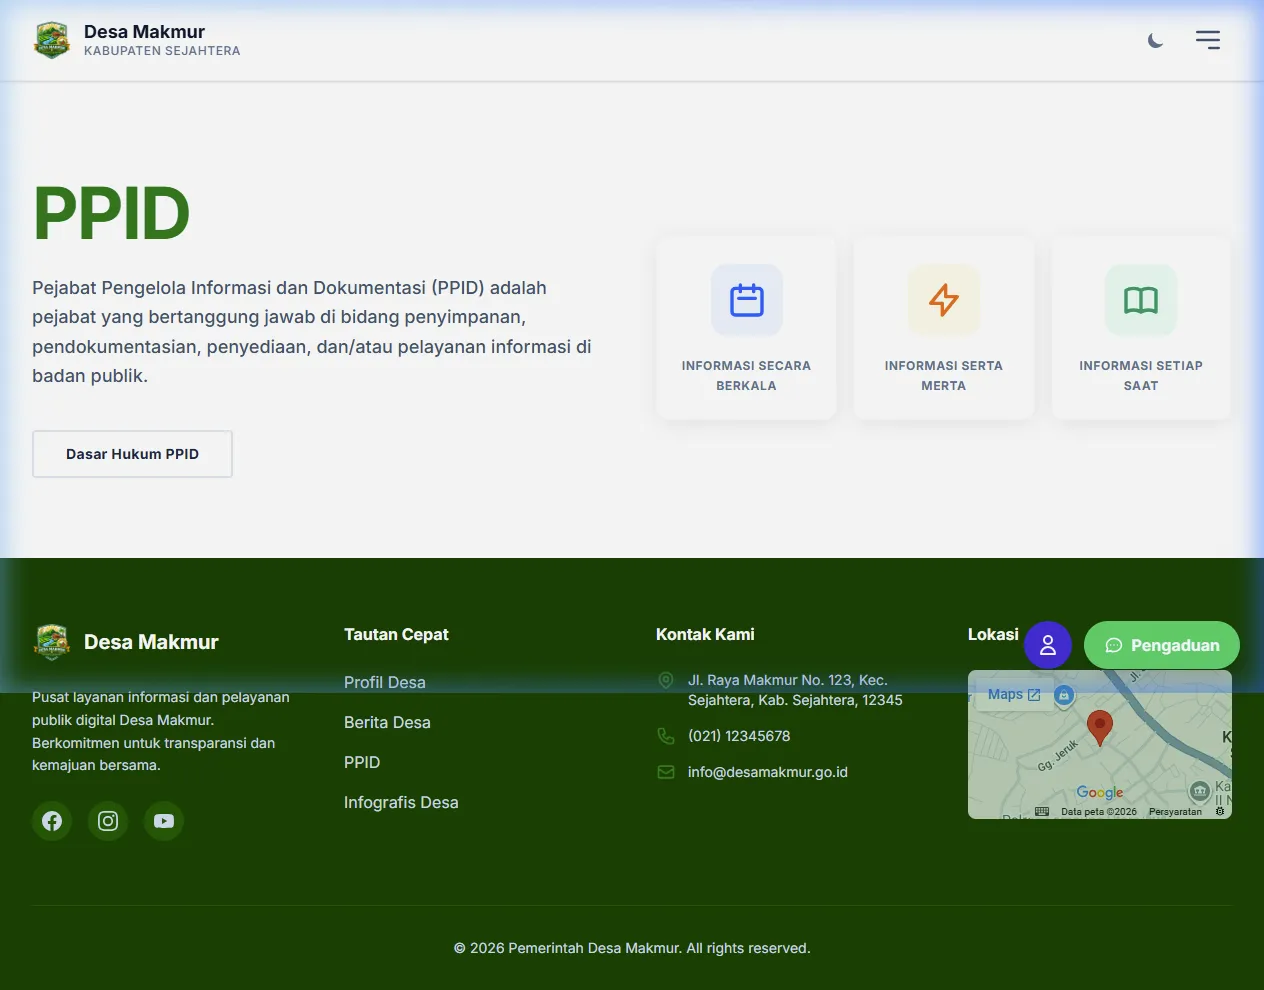Screen dimensions: 1264x990
Task: Open the Berita Desa link
Action: tap(387, 722)
